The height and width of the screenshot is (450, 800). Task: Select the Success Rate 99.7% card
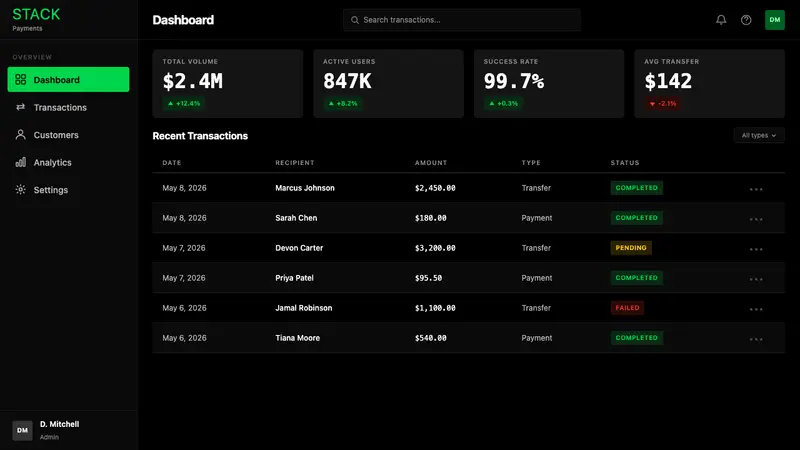549,84
